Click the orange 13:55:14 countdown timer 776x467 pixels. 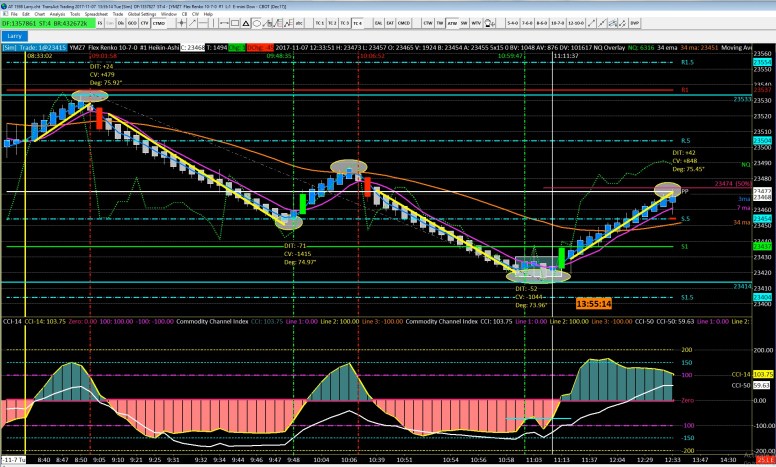593,302
